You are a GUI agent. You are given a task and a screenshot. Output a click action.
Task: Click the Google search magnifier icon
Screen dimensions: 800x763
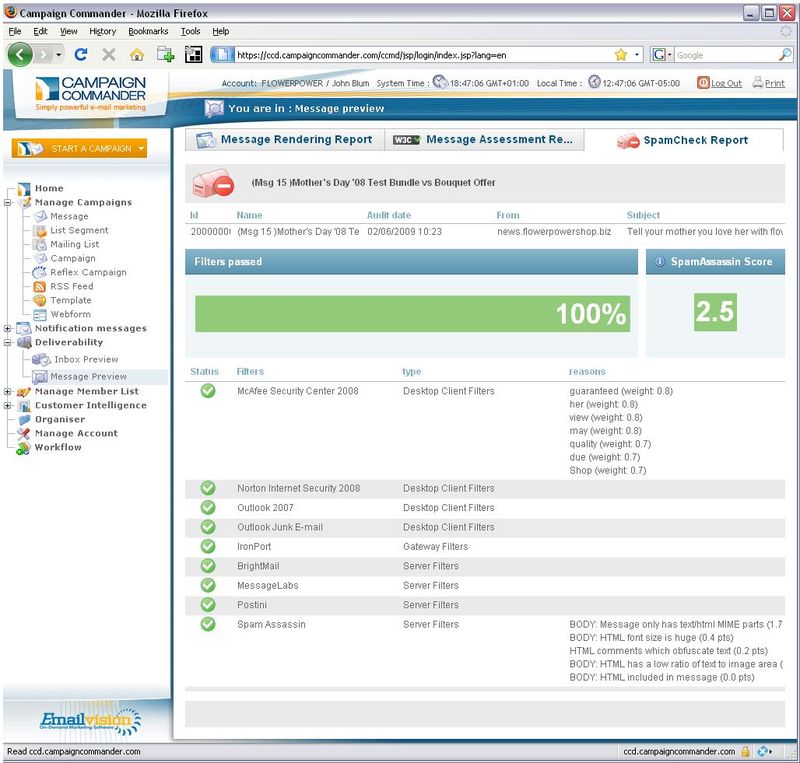785,54
